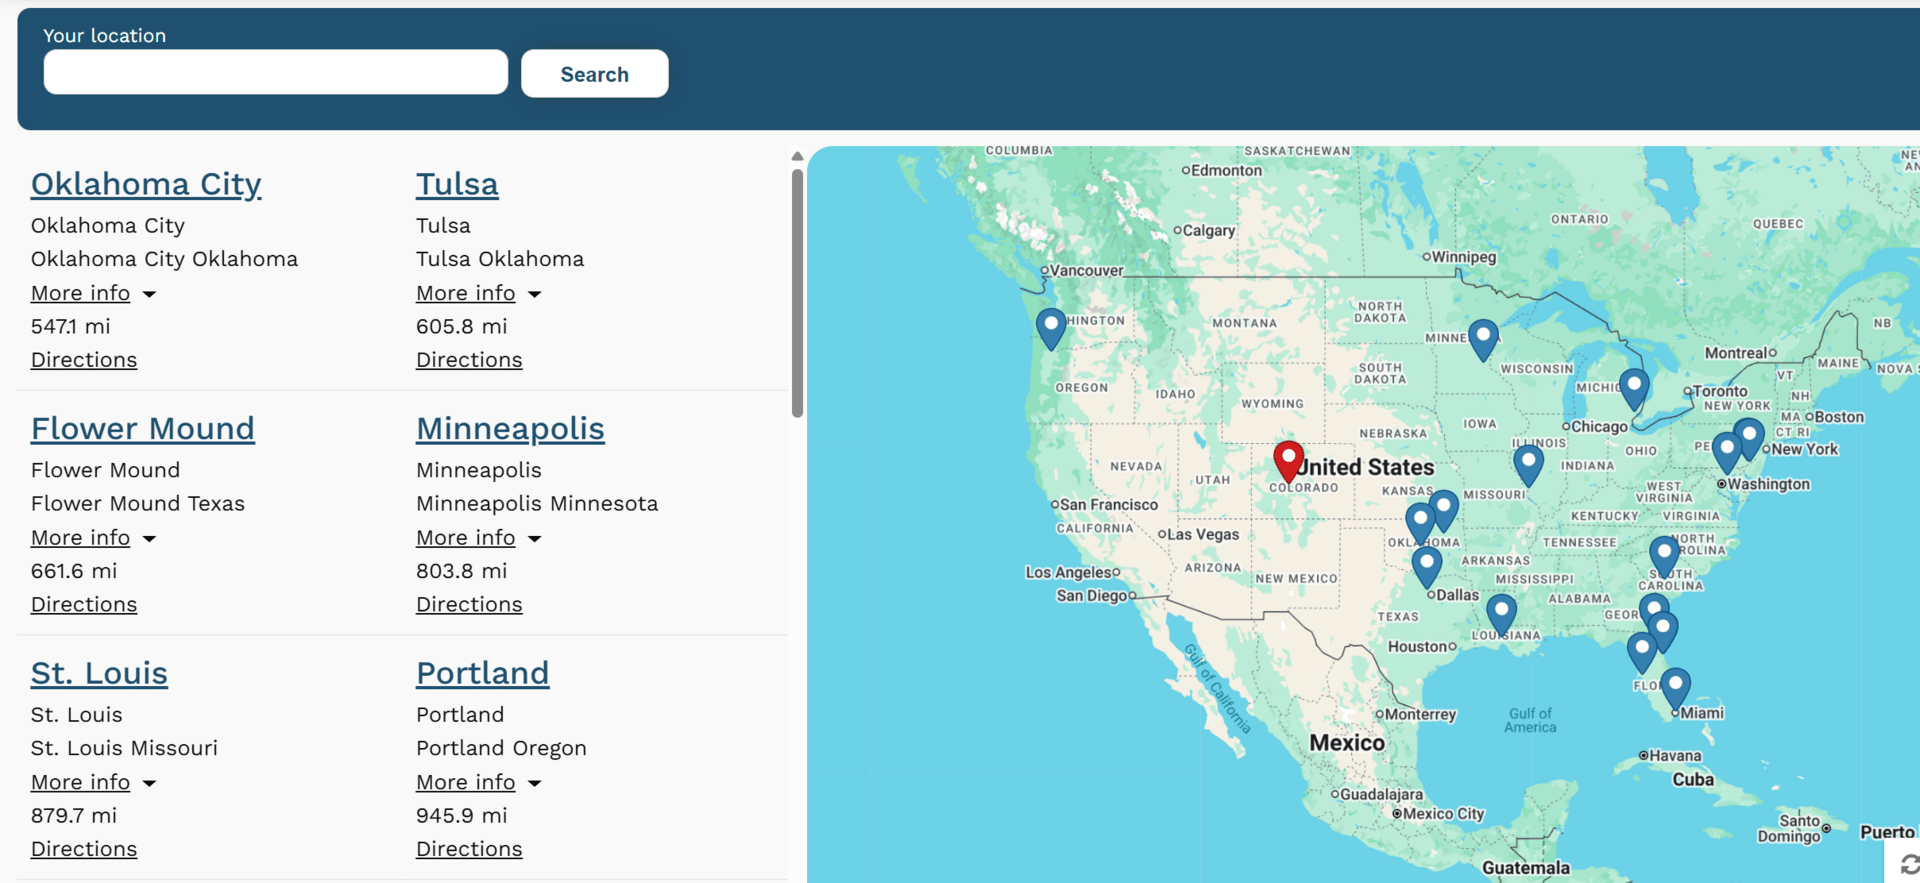Expand More info for St. Louis
The height and width of the screenshot is (883, 1920).
(x=93, y=782)
